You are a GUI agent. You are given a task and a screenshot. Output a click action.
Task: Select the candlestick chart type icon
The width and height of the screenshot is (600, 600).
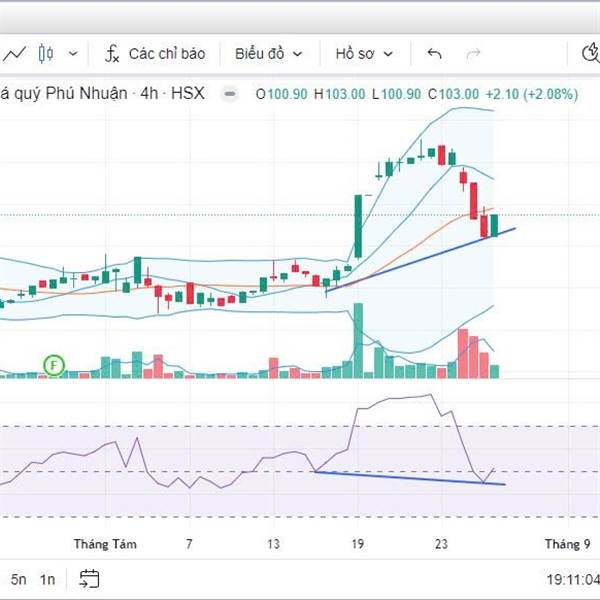point(46,54)
